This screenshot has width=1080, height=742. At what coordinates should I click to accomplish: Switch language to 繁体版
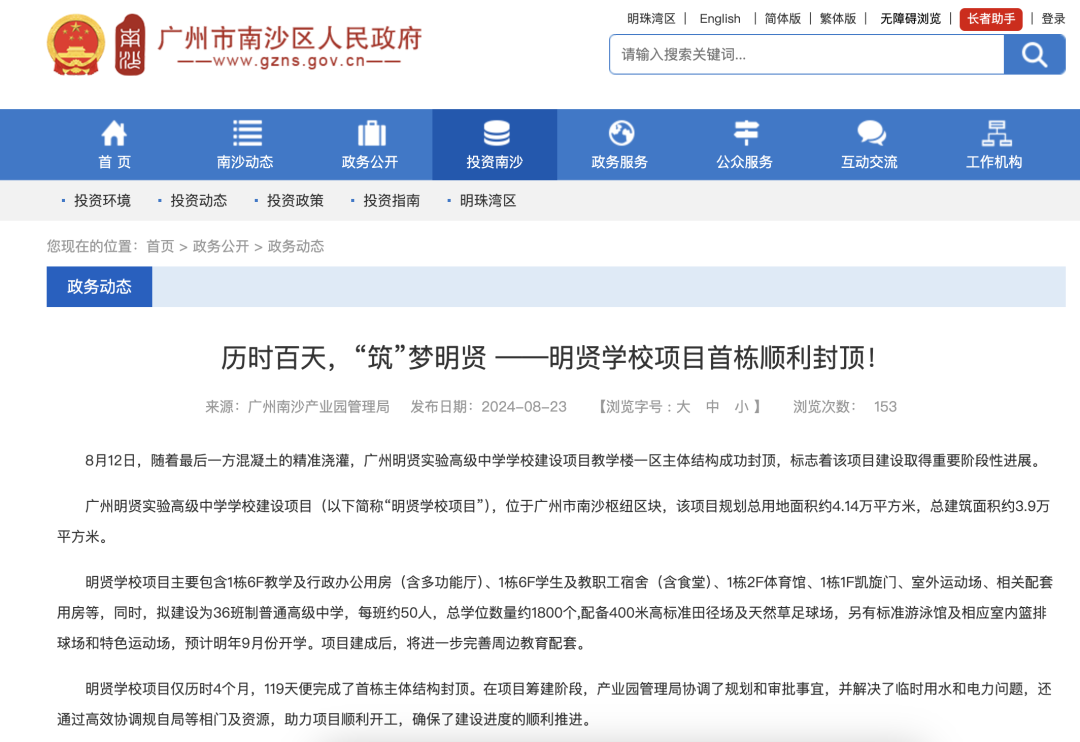click(837, 18)
